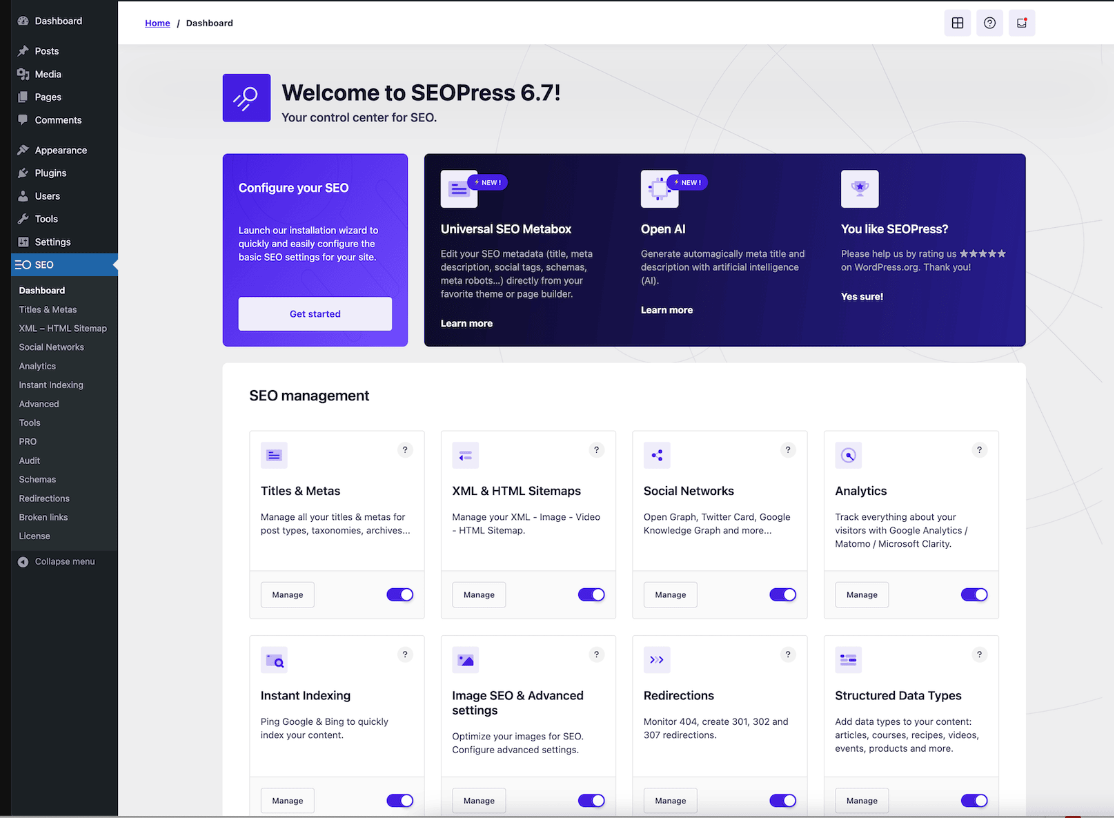Click the Analytics card icon

(x=848, y=455)
